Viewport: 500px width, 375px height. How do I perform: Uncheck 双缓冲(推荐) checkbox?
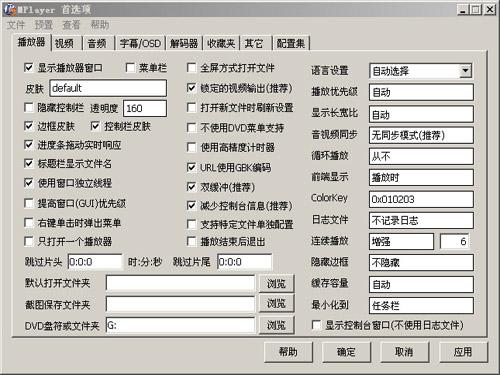[191, 187]
